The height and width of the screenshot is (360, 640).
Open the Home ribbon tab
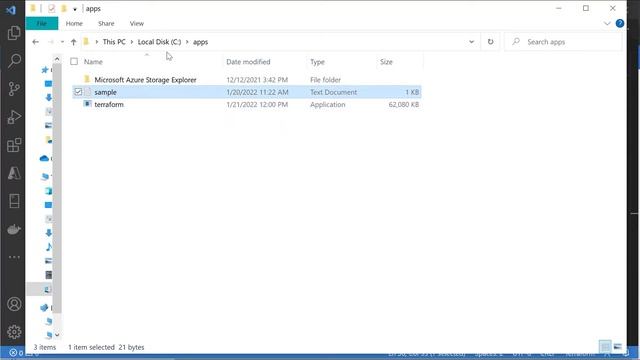tap(74, 24)
